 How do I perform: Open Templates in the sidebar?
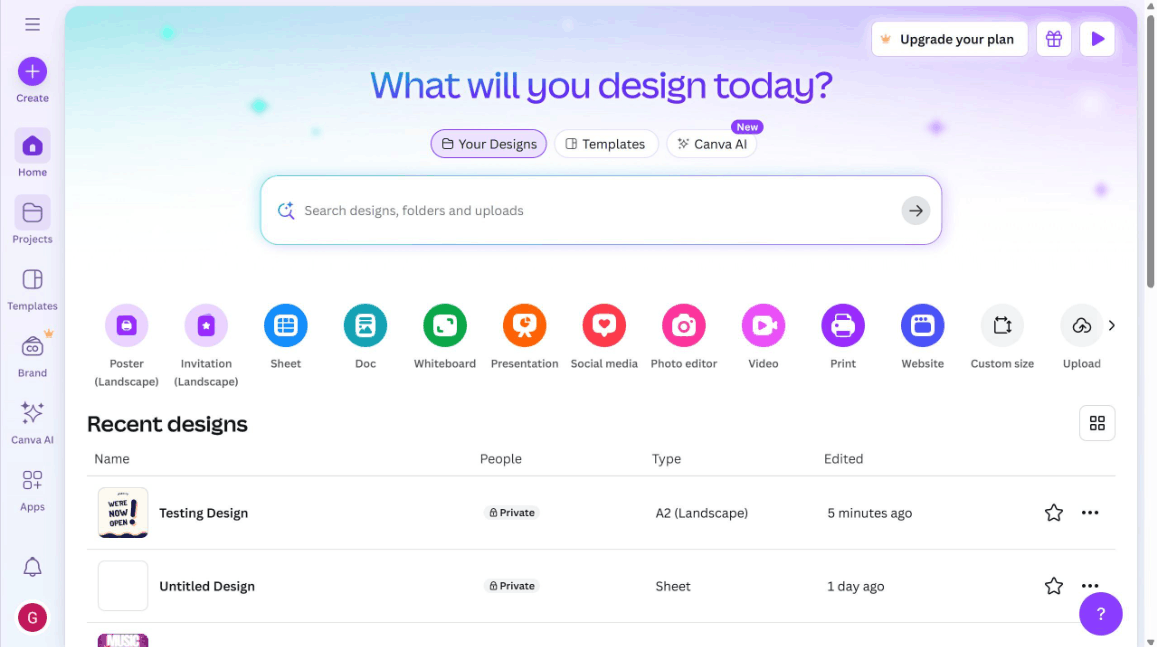pos(32,288)
